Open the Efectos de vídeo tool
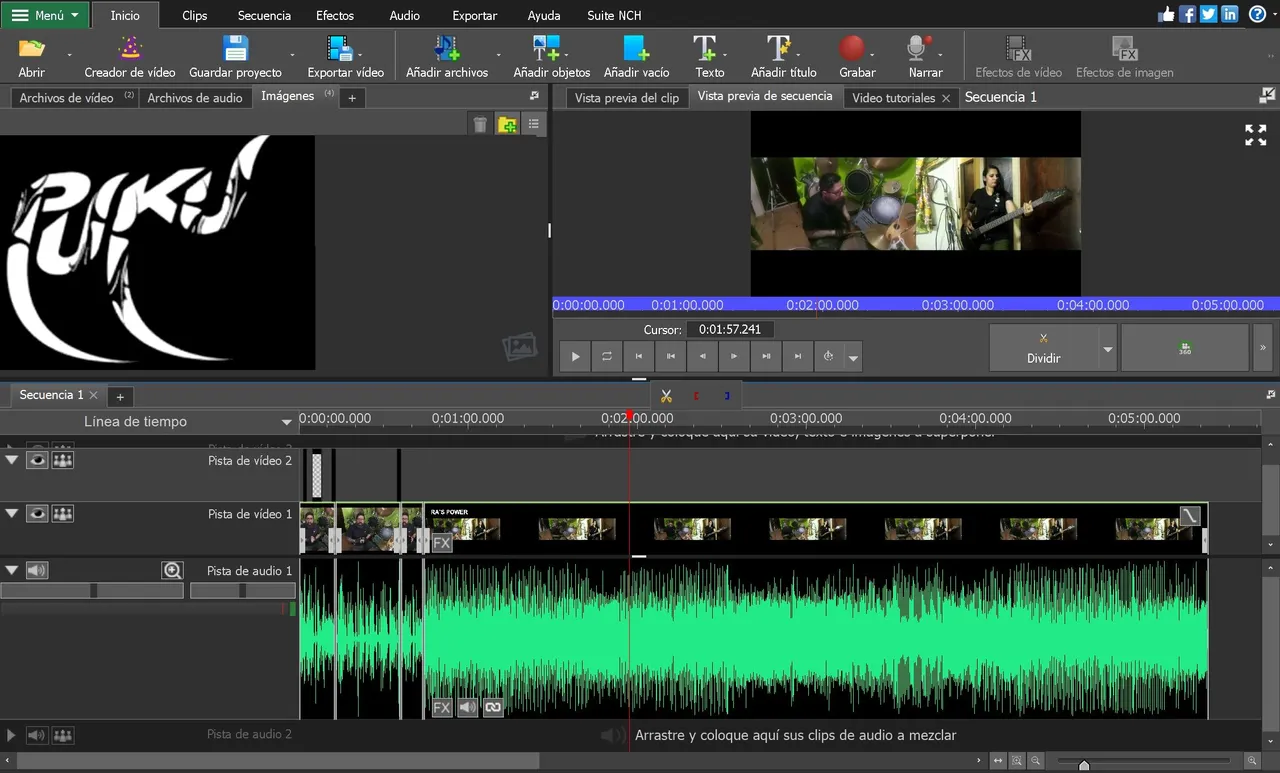The height and width of the screenshot is (773, 1280). coord(1018,57)
